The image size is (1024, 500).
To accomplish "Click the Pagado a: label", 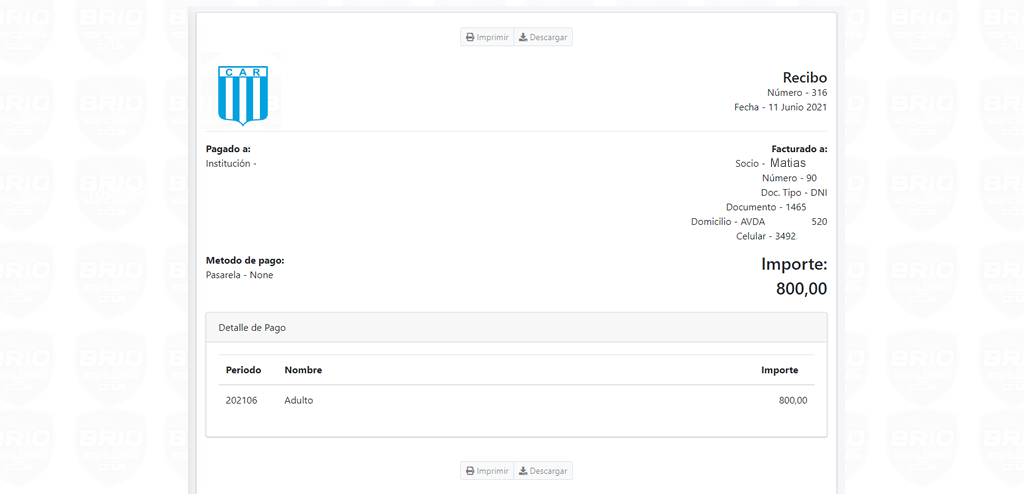I will coord(228,149).
